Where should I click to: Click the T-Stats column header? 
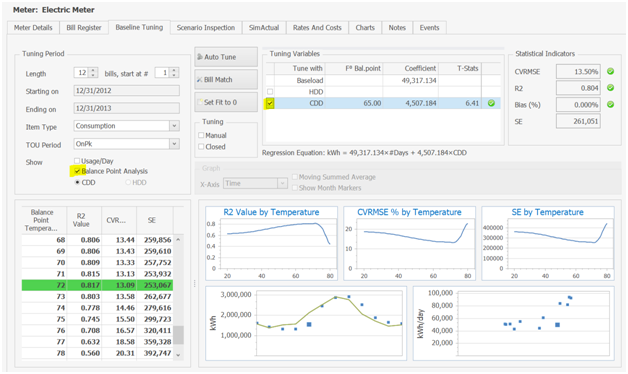click(x=460, y=68)
